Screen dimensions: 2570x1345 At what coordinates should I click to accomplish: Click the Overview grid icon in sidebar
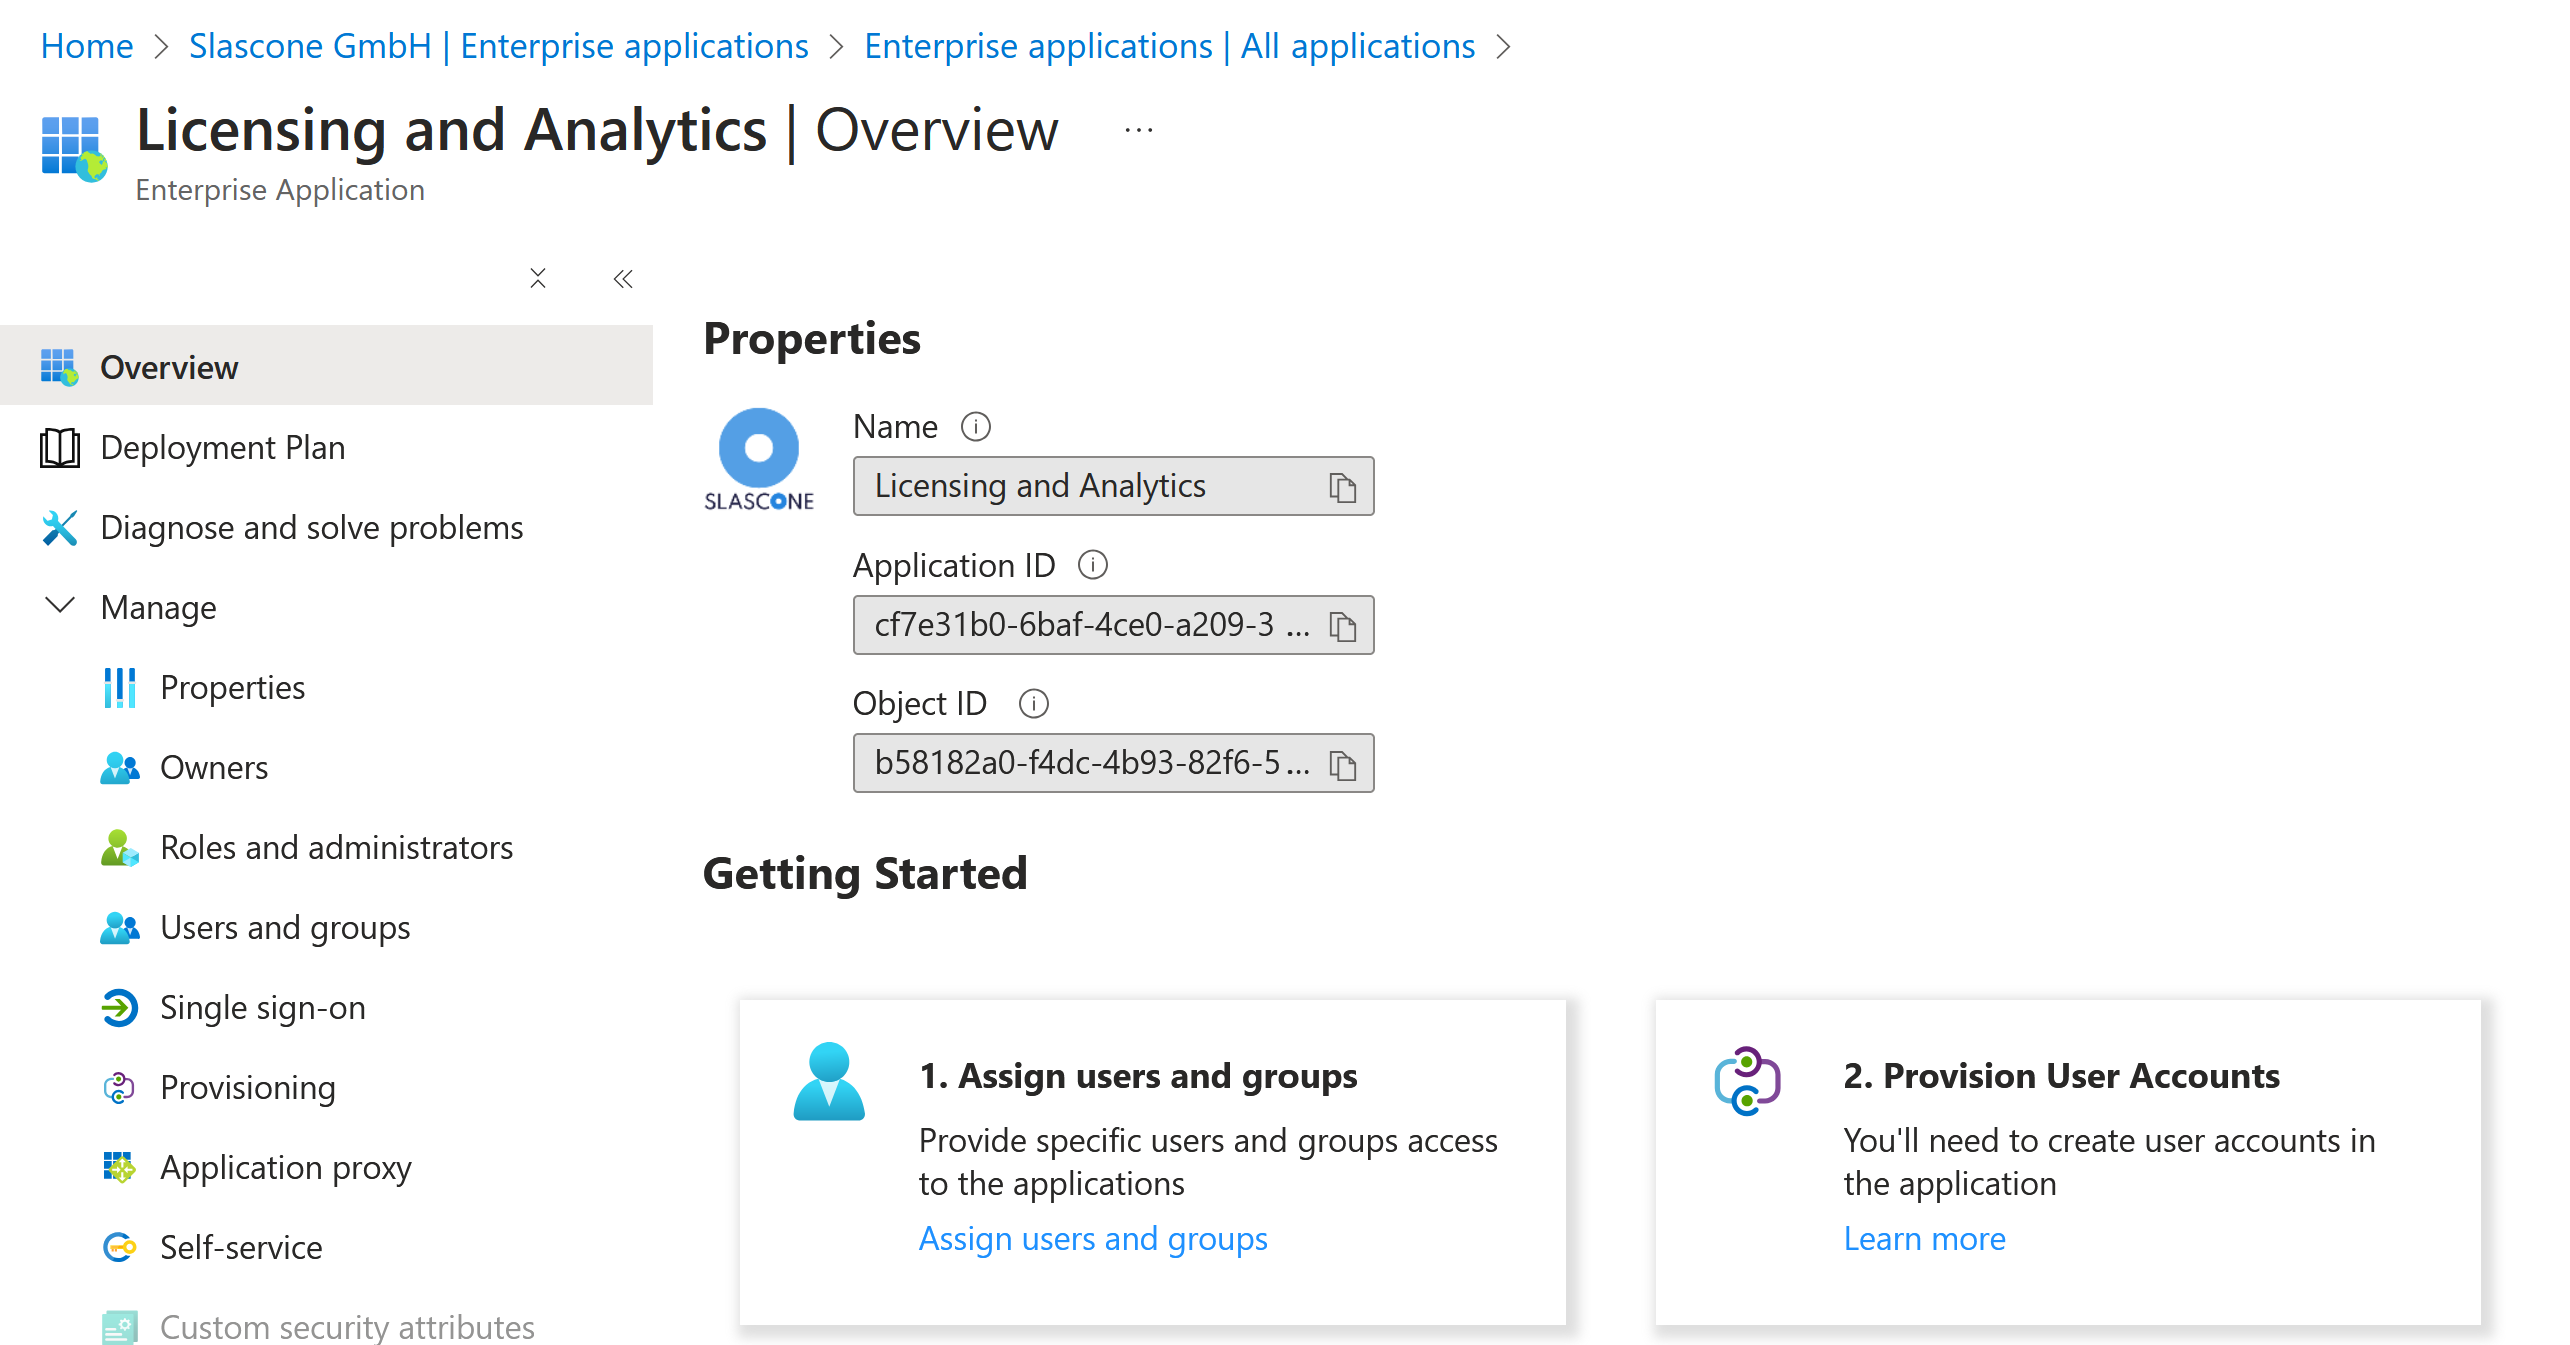59,367
